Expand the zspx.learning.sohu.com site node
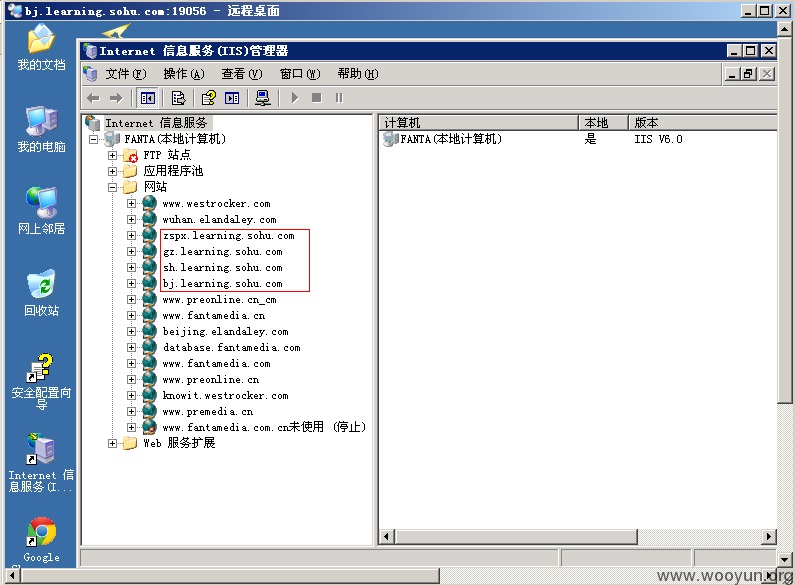 point(131,235)
